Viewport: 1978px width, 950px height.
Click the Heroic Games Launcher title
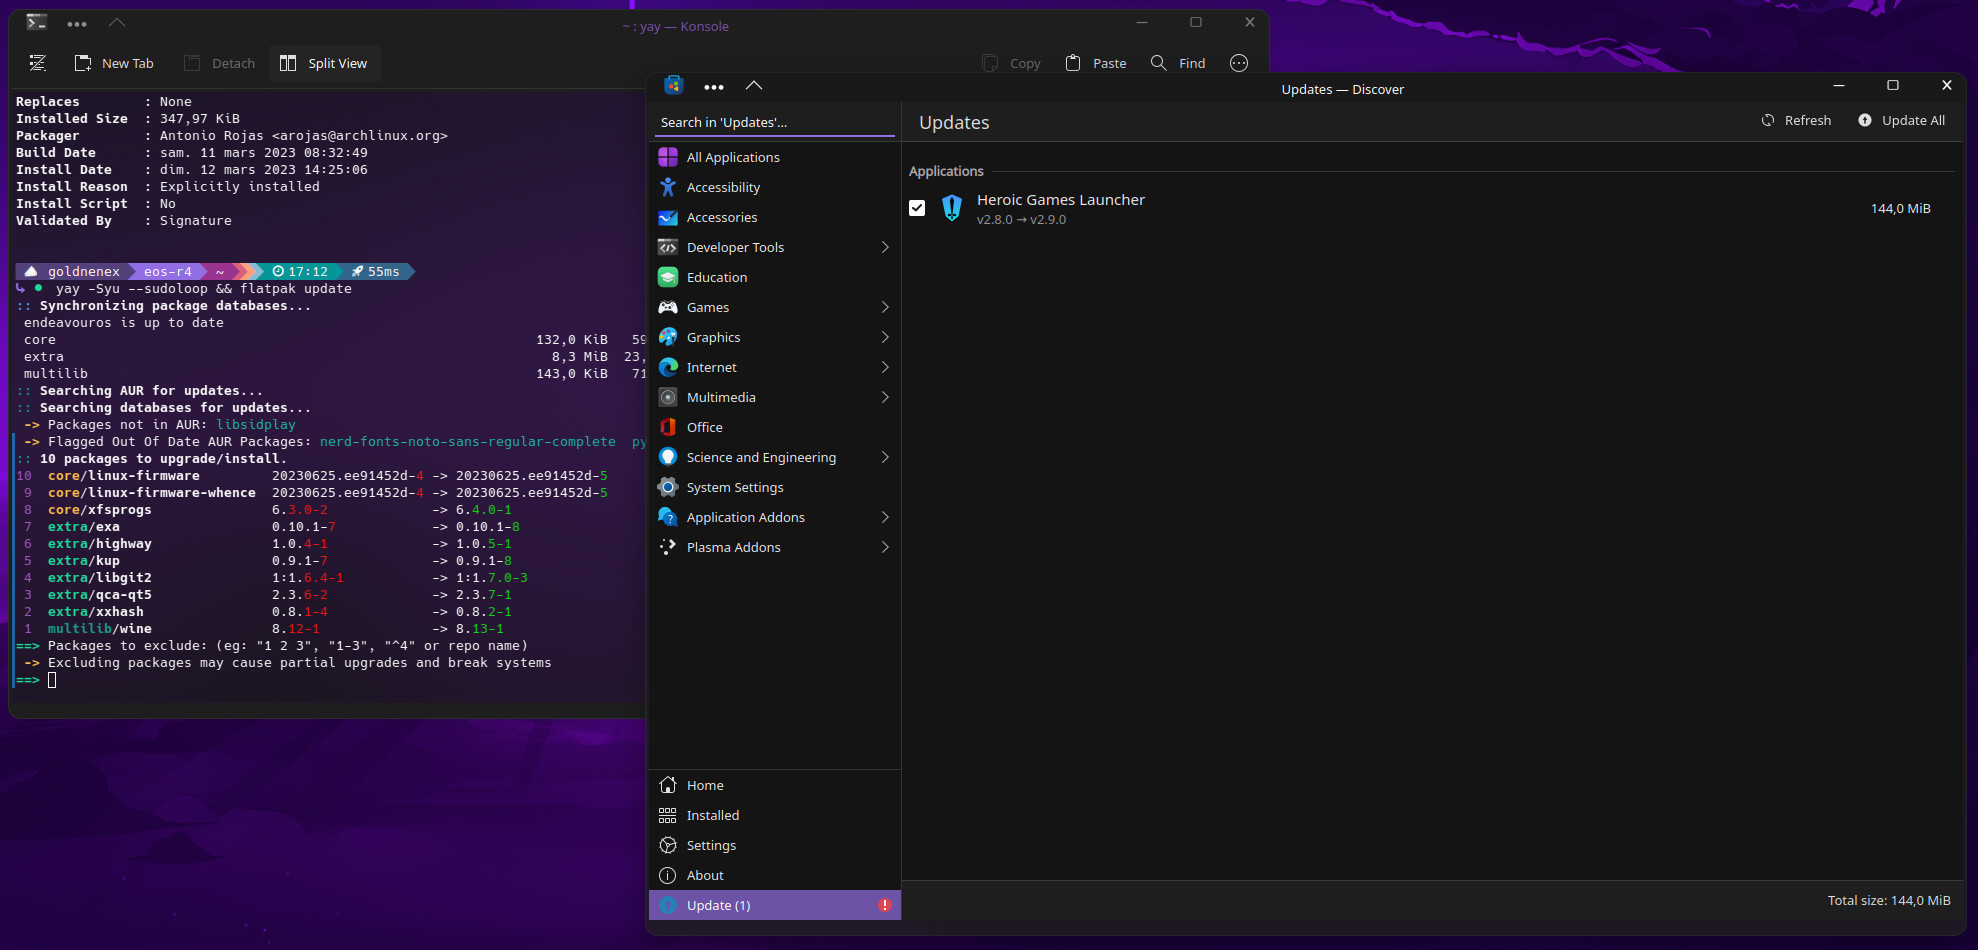(1061, 200)
